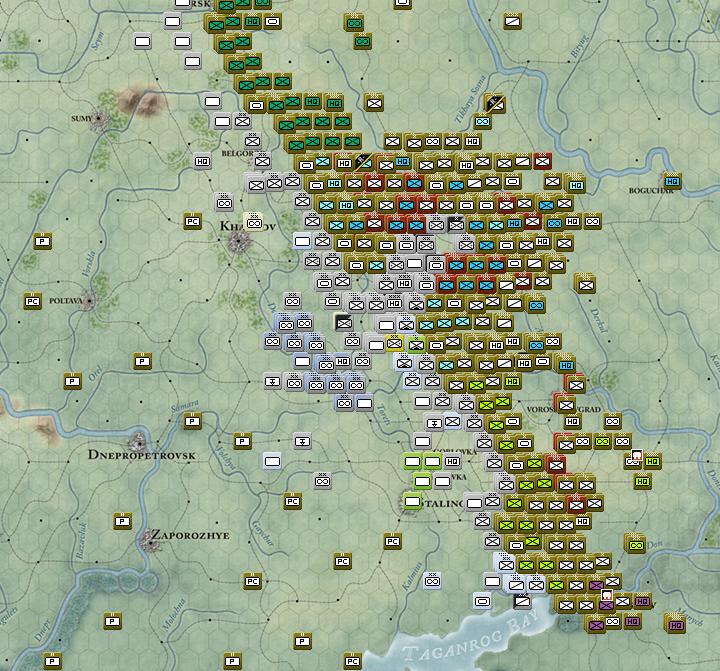Viewport: 720px width, 671px height.
Task: Click the BOGUCHAR town label
Action: pyautogui.click(x=651, y=191)
